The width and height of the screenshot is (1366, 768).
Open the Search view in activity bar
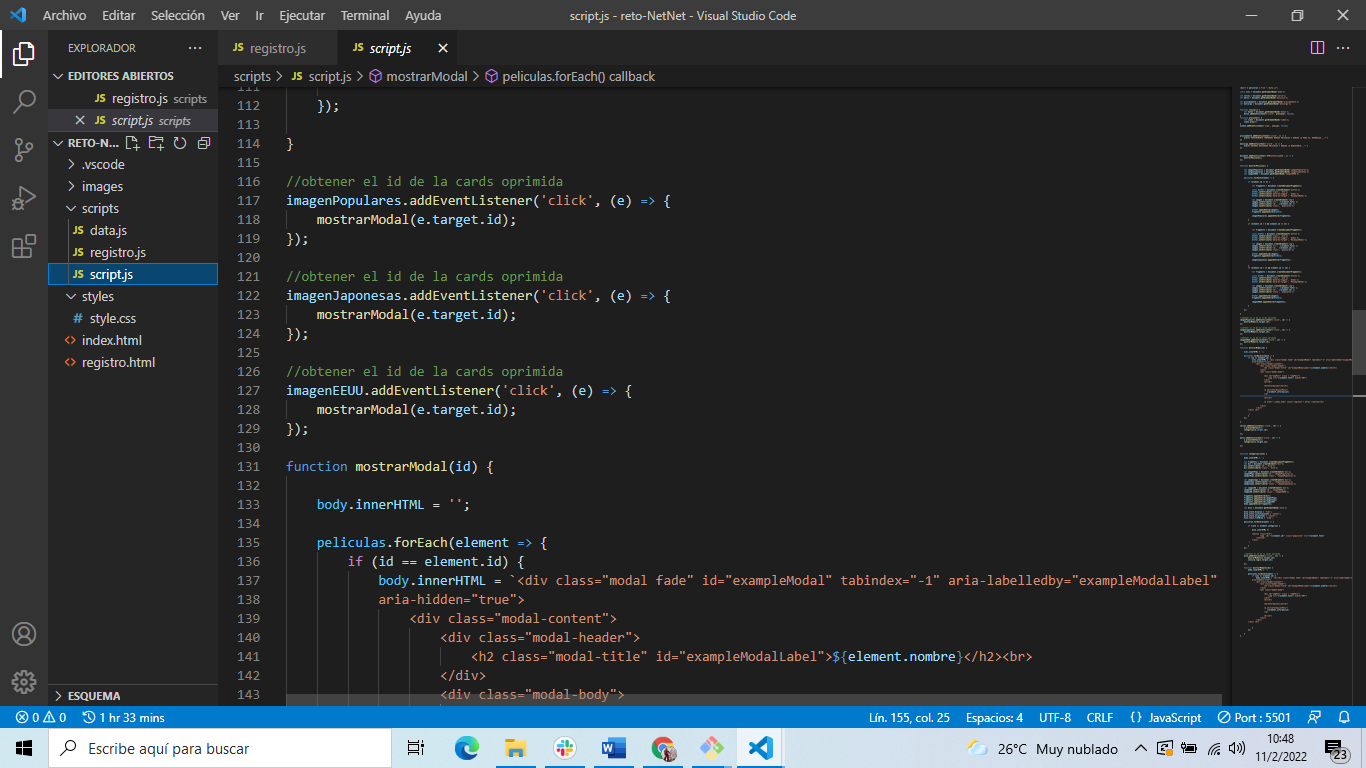[x=24, y=101]
